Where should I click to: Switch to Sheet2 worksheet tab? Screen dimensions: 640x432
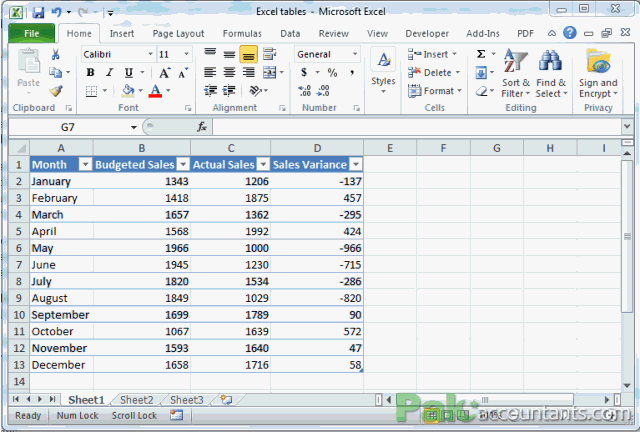coord(137,400)
